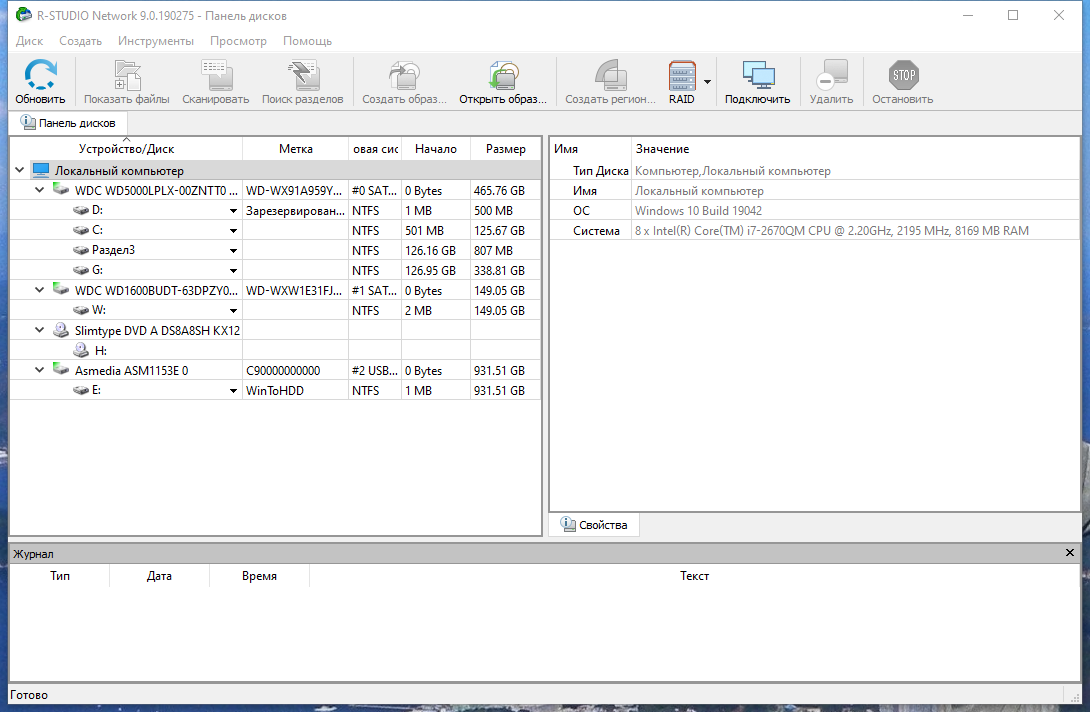This screenshot has height=712, width=1090.
Task: Open the G: partition dropdown arrow
Action: point(234,271)
